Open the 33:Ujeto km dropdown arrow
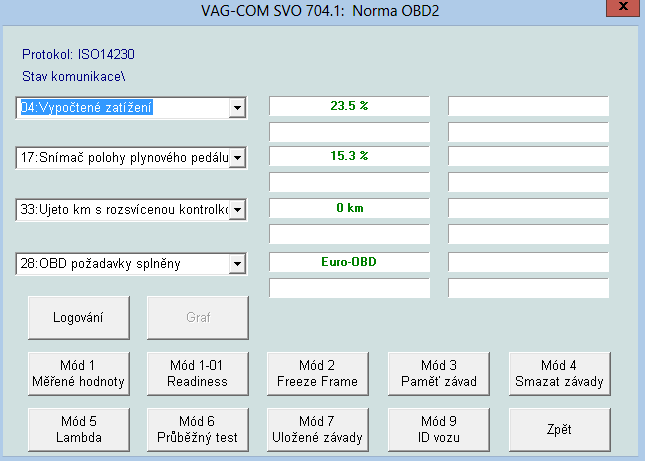This screenshot has width=645, height=461. click(237, 210)
